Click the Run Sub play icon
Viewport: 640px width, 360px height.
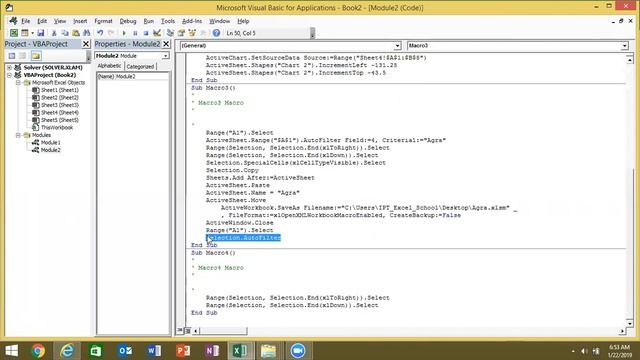pos(124,33)
